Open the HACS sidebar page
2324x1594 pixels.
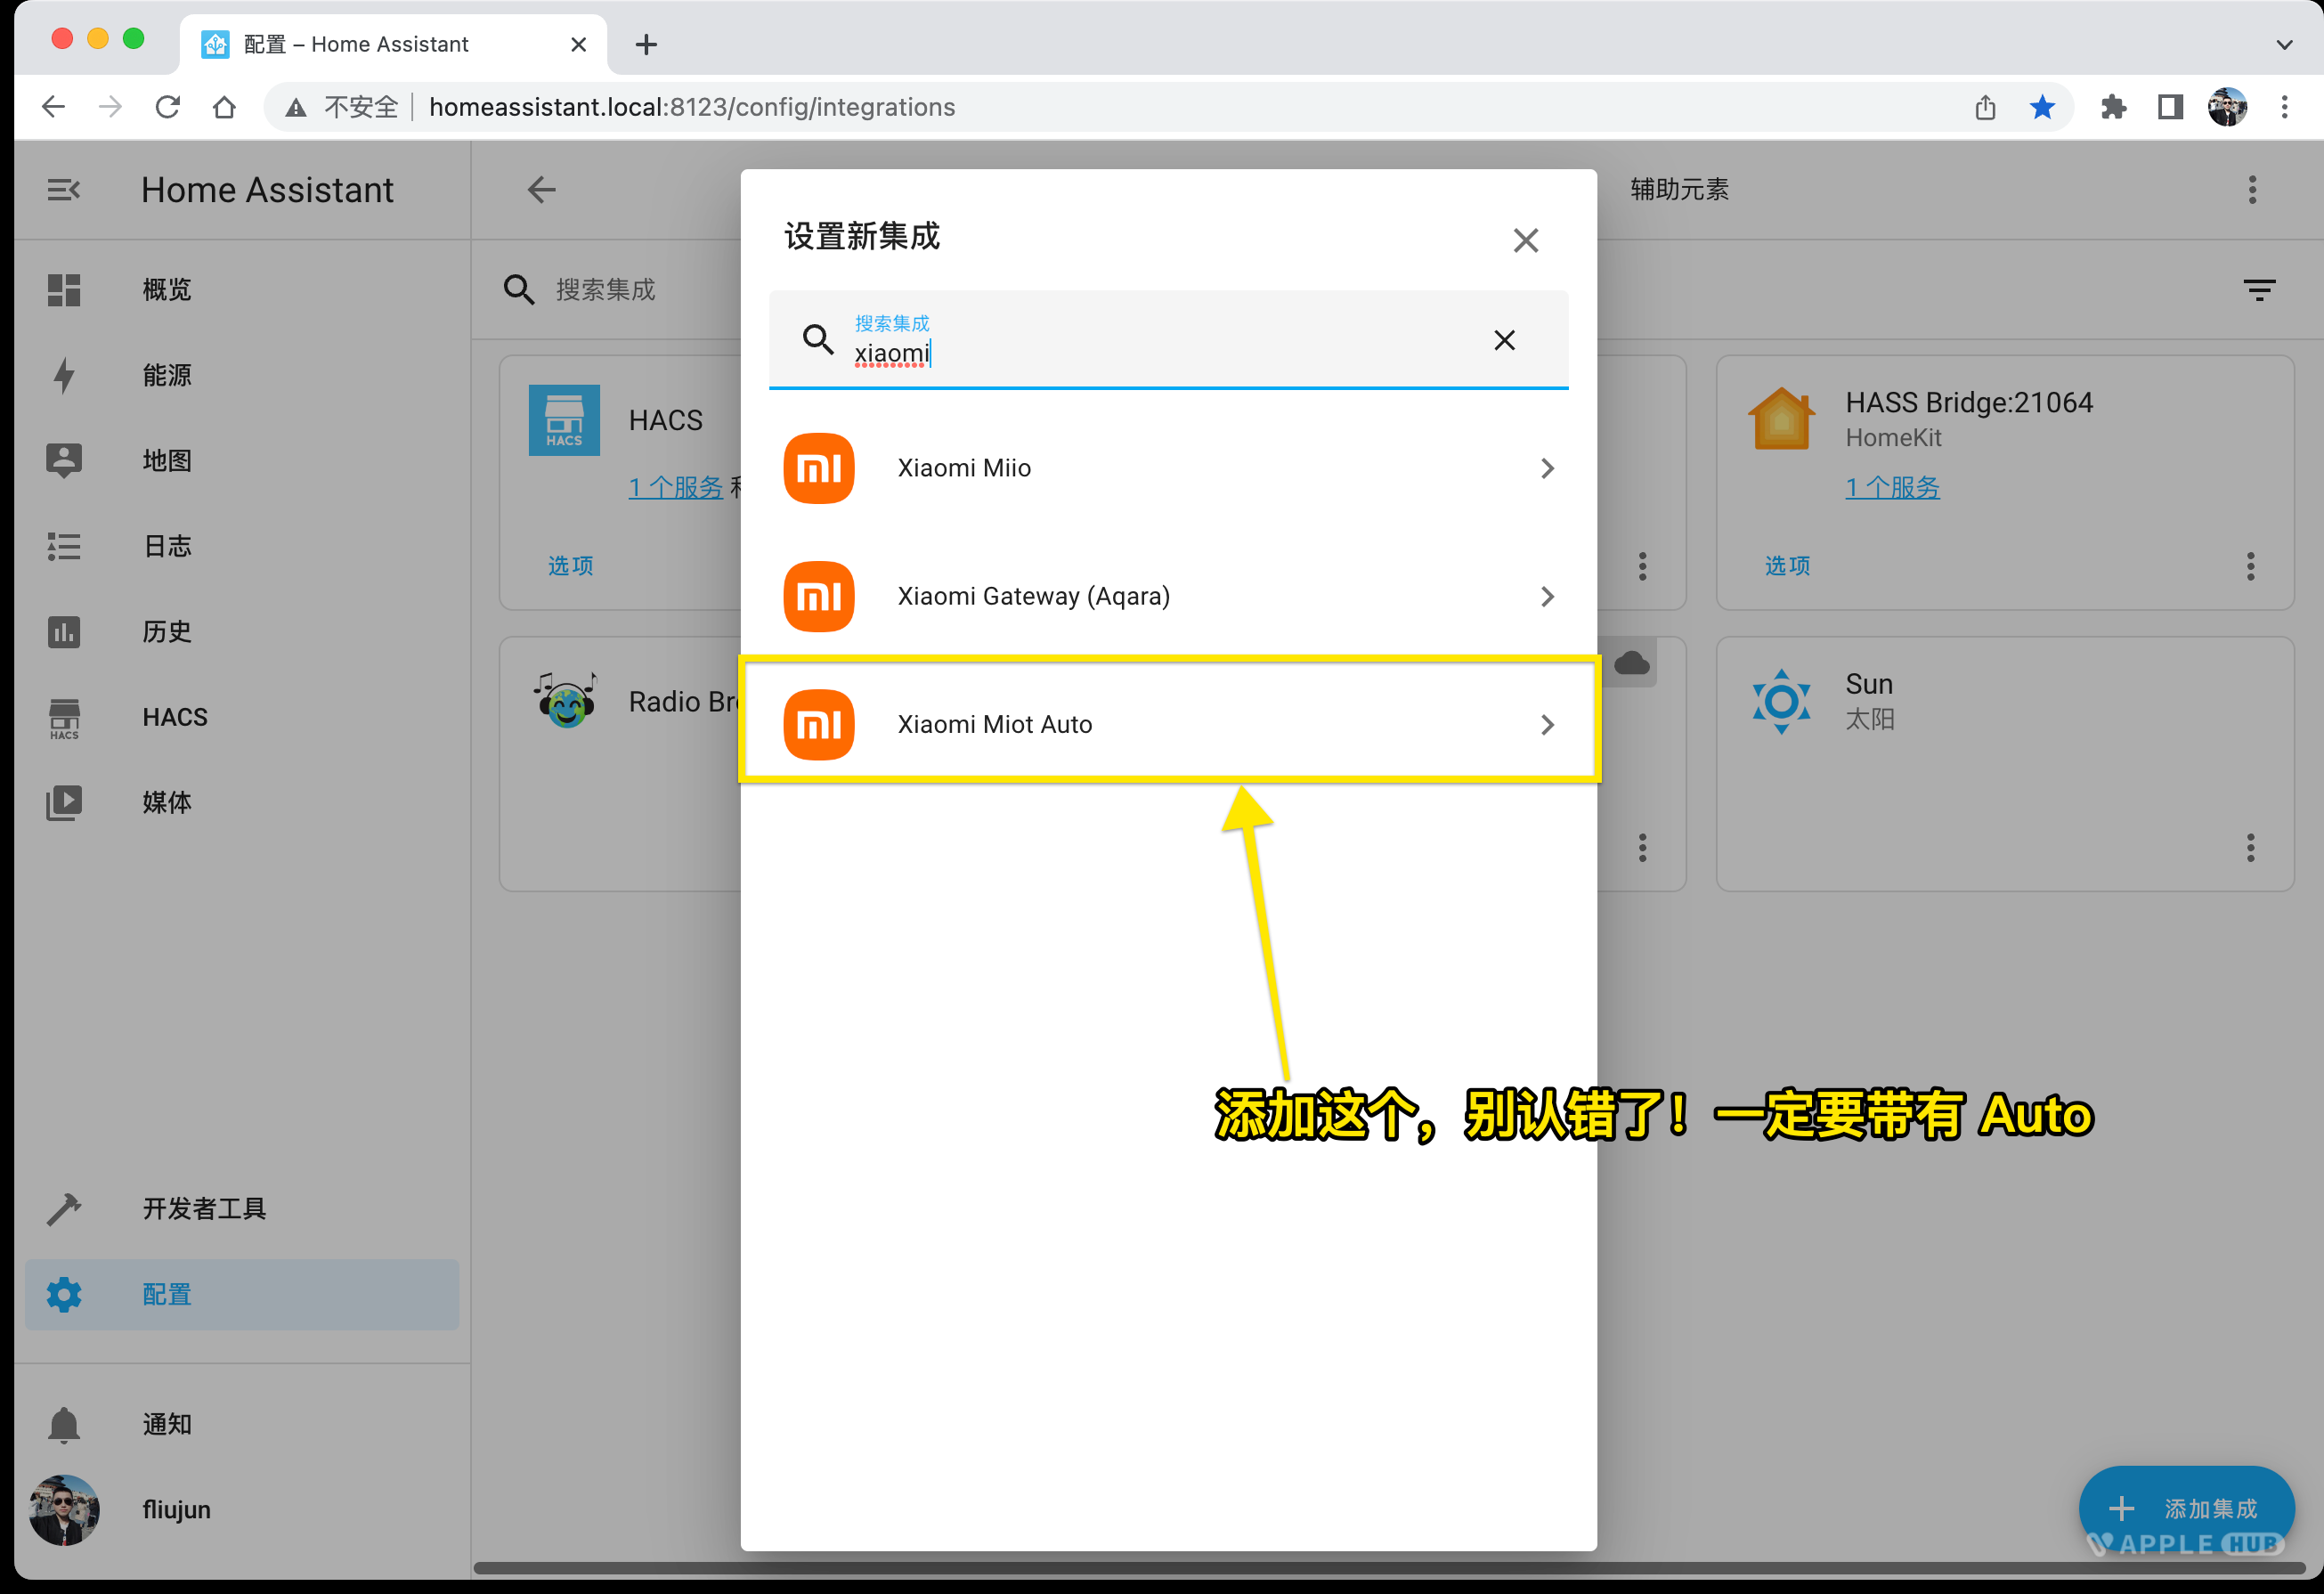pos(174,717)
